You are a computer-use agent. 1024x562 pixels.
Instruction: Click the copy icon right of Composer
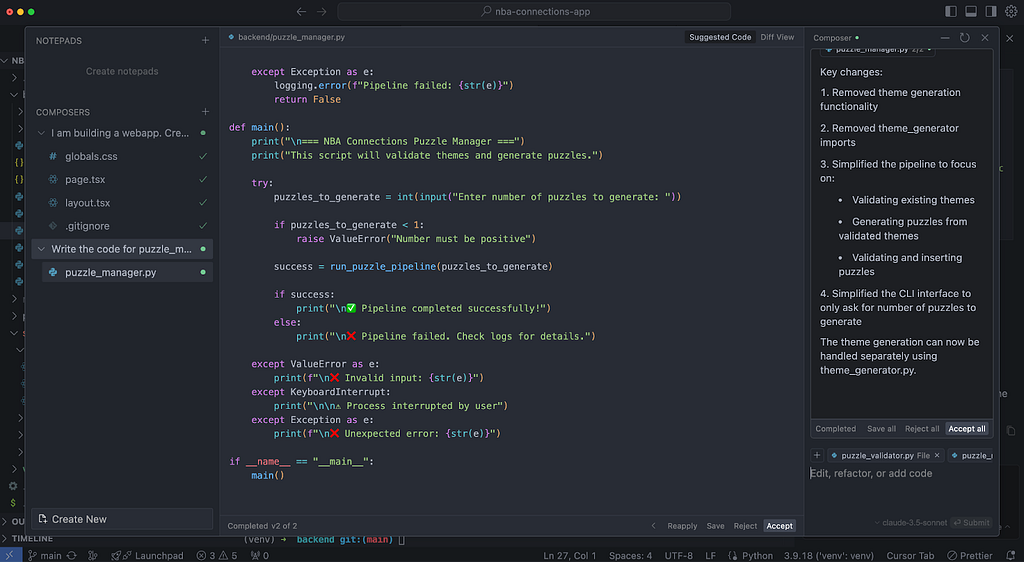1010,431
